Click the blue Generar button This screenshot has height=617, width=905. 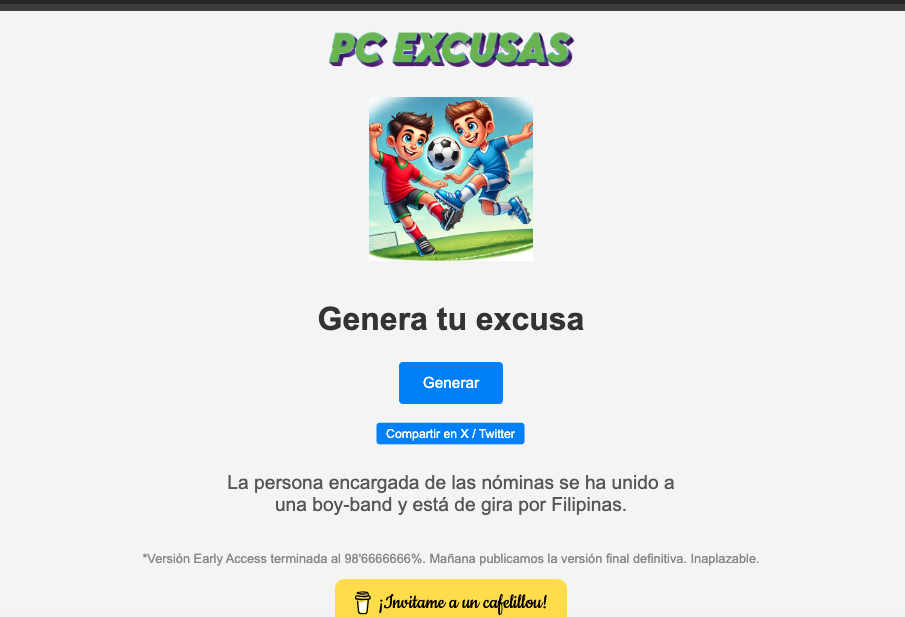(x=451, y=383)
